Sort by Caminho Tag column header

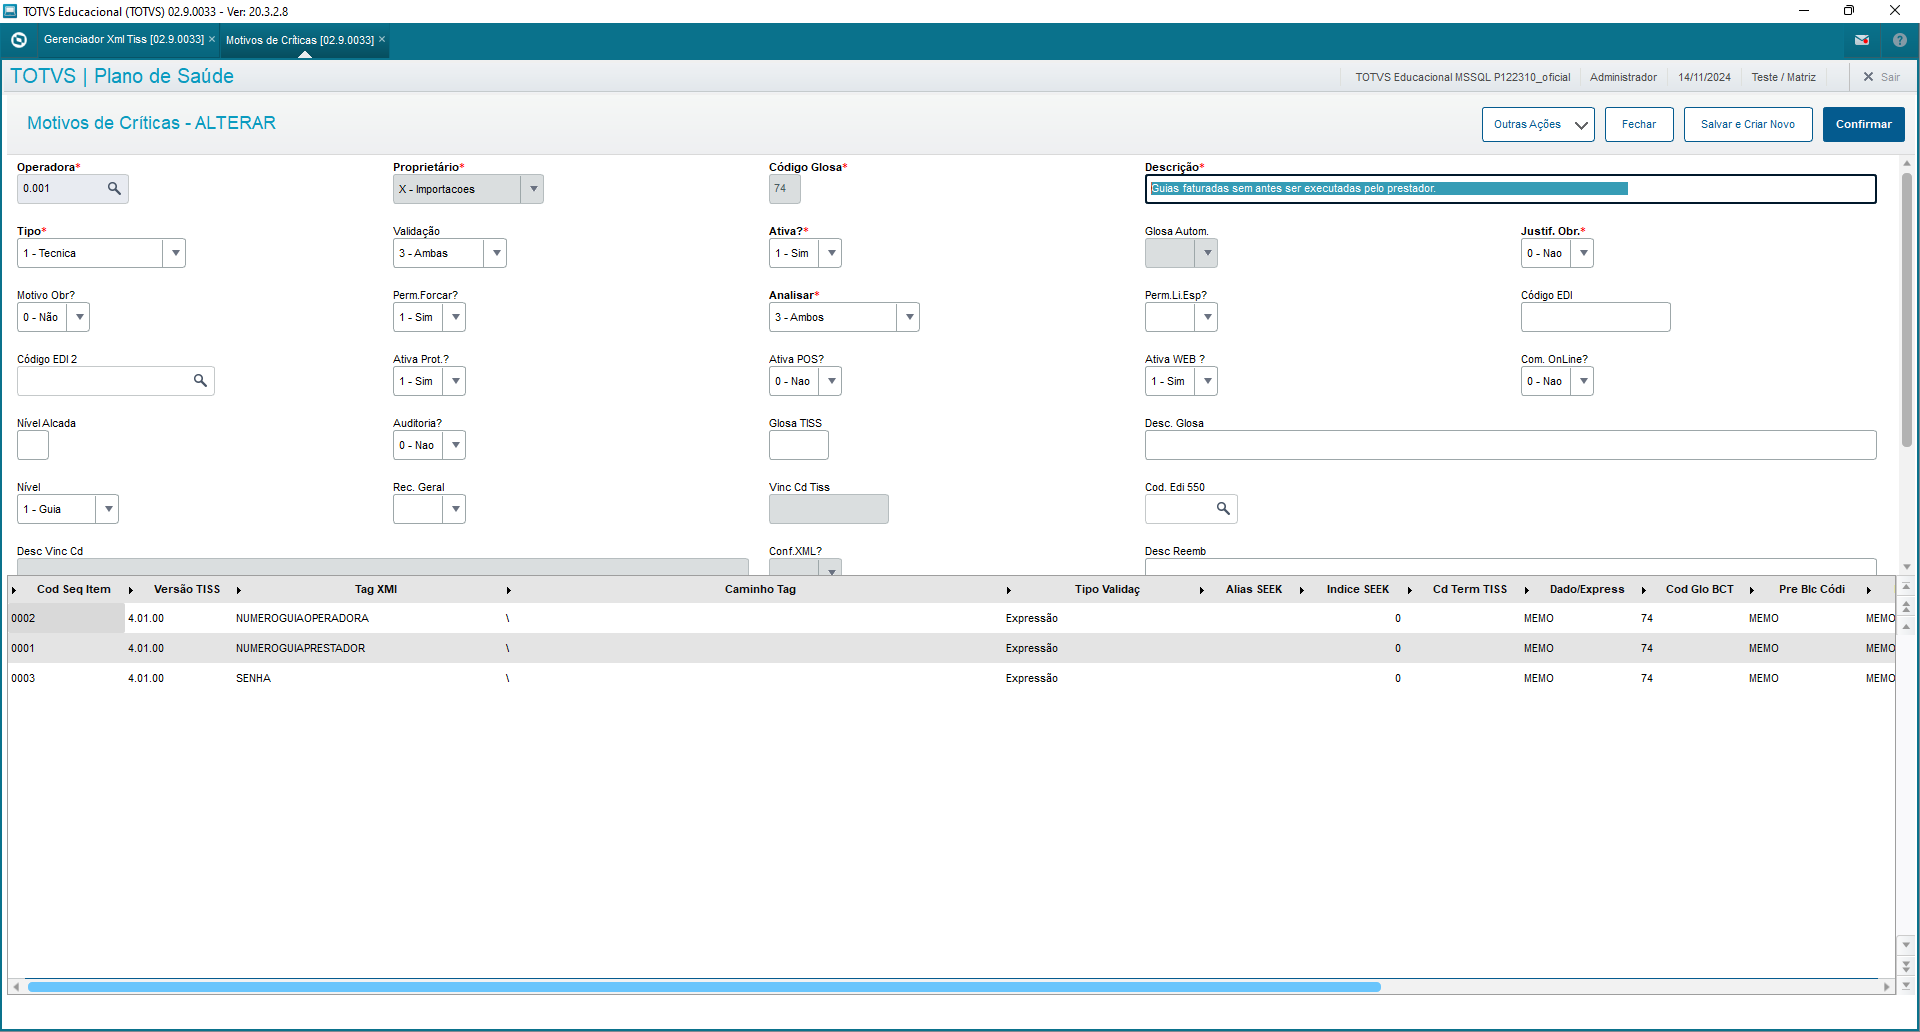760,590
